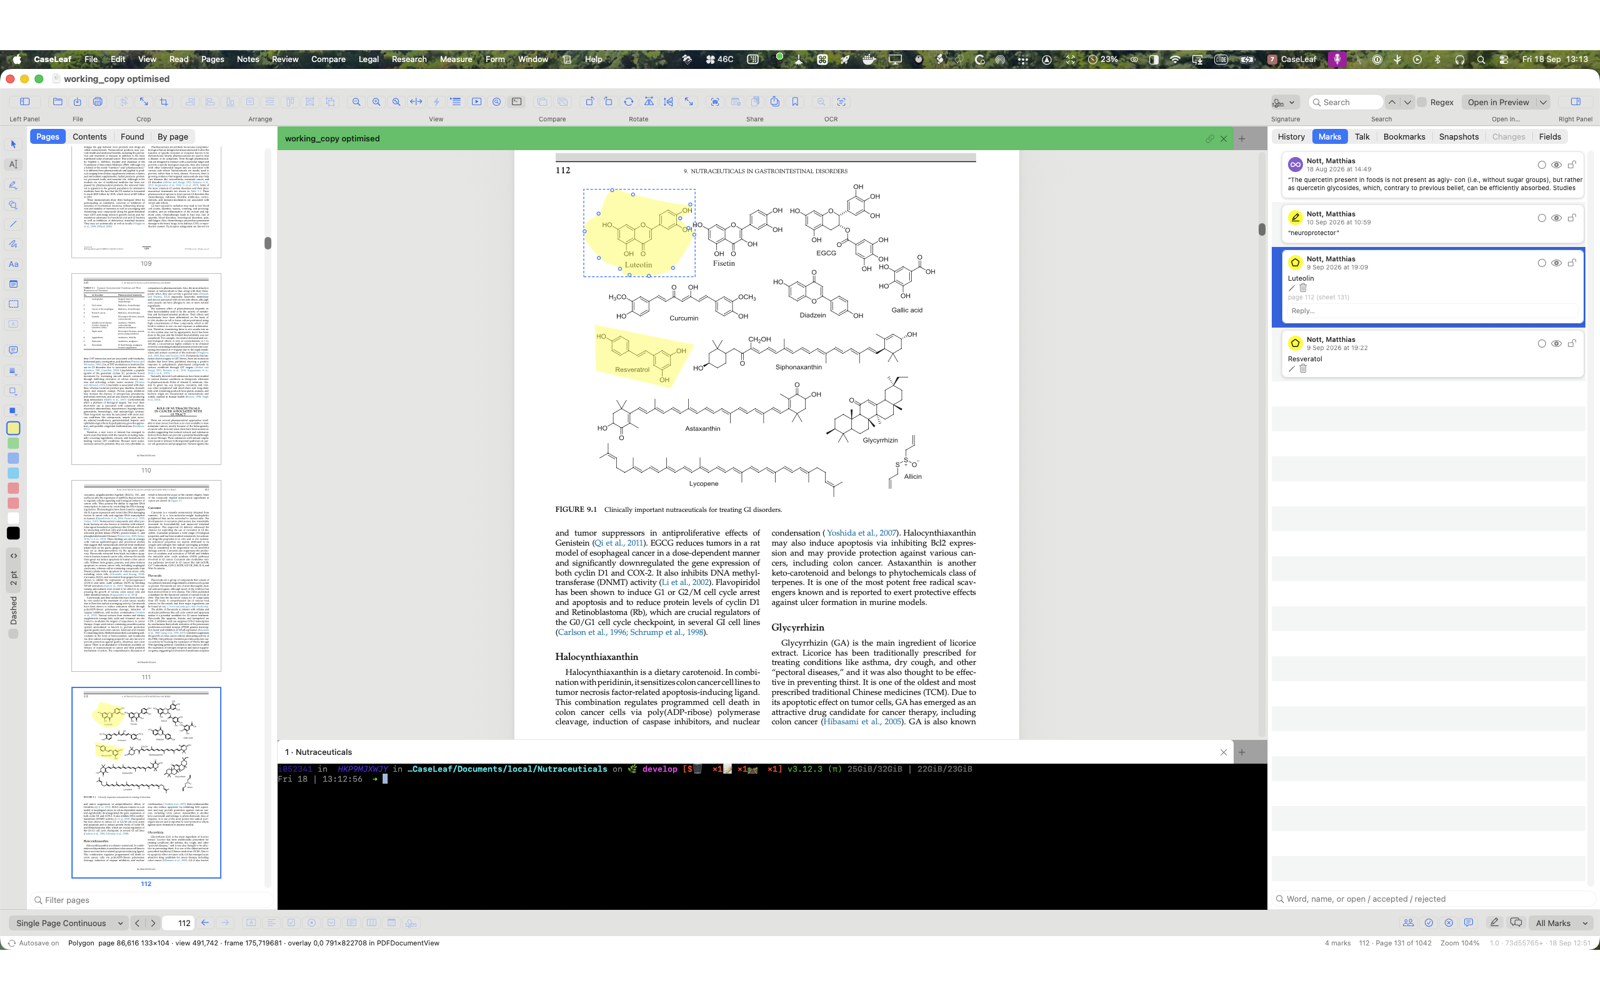
Task: Open the Compare menu
Action: pyautogui.click(x=328, y=59)
